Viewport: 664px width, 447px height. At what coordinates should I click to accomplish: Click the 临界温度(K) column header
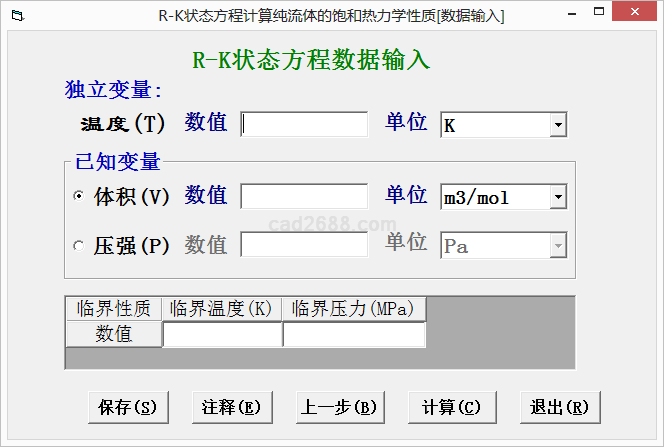[222, 309]
